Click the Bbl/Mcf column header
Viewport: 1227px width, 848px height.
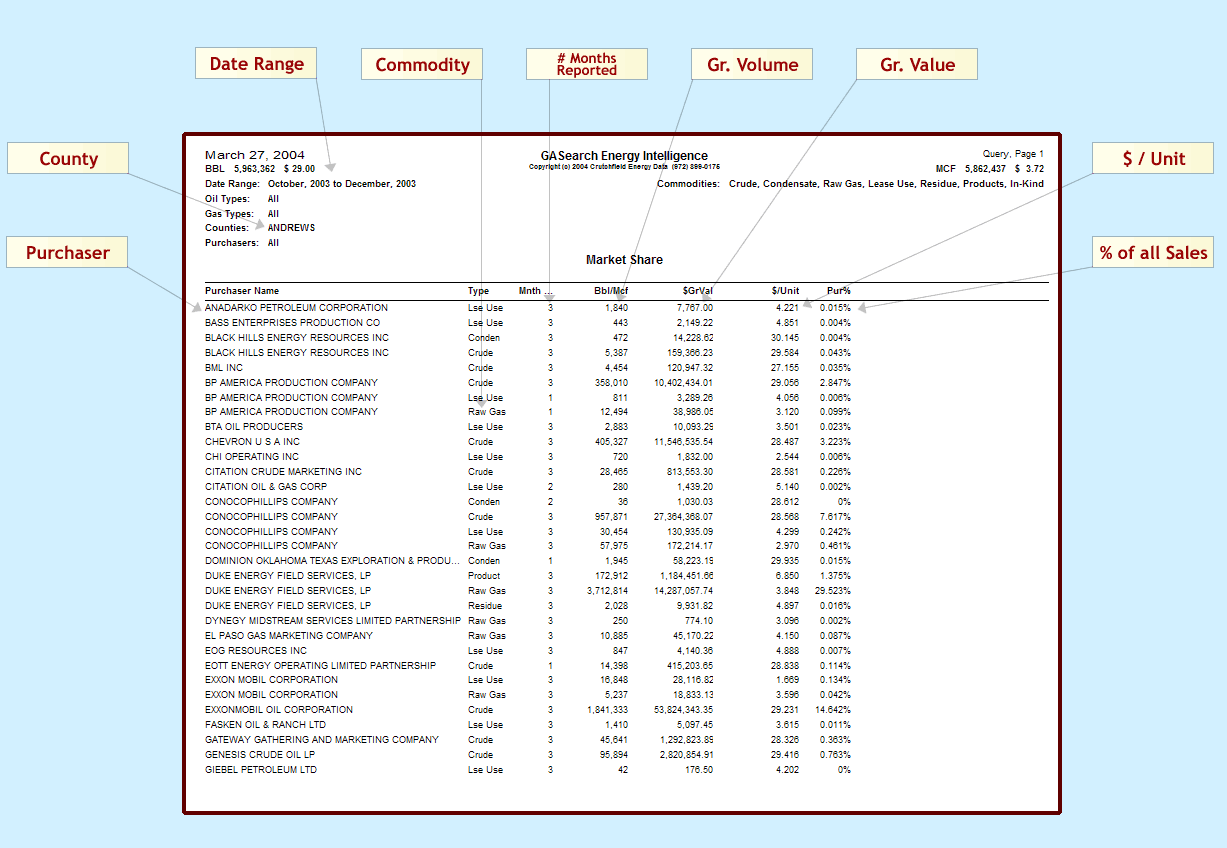point(610,291)
